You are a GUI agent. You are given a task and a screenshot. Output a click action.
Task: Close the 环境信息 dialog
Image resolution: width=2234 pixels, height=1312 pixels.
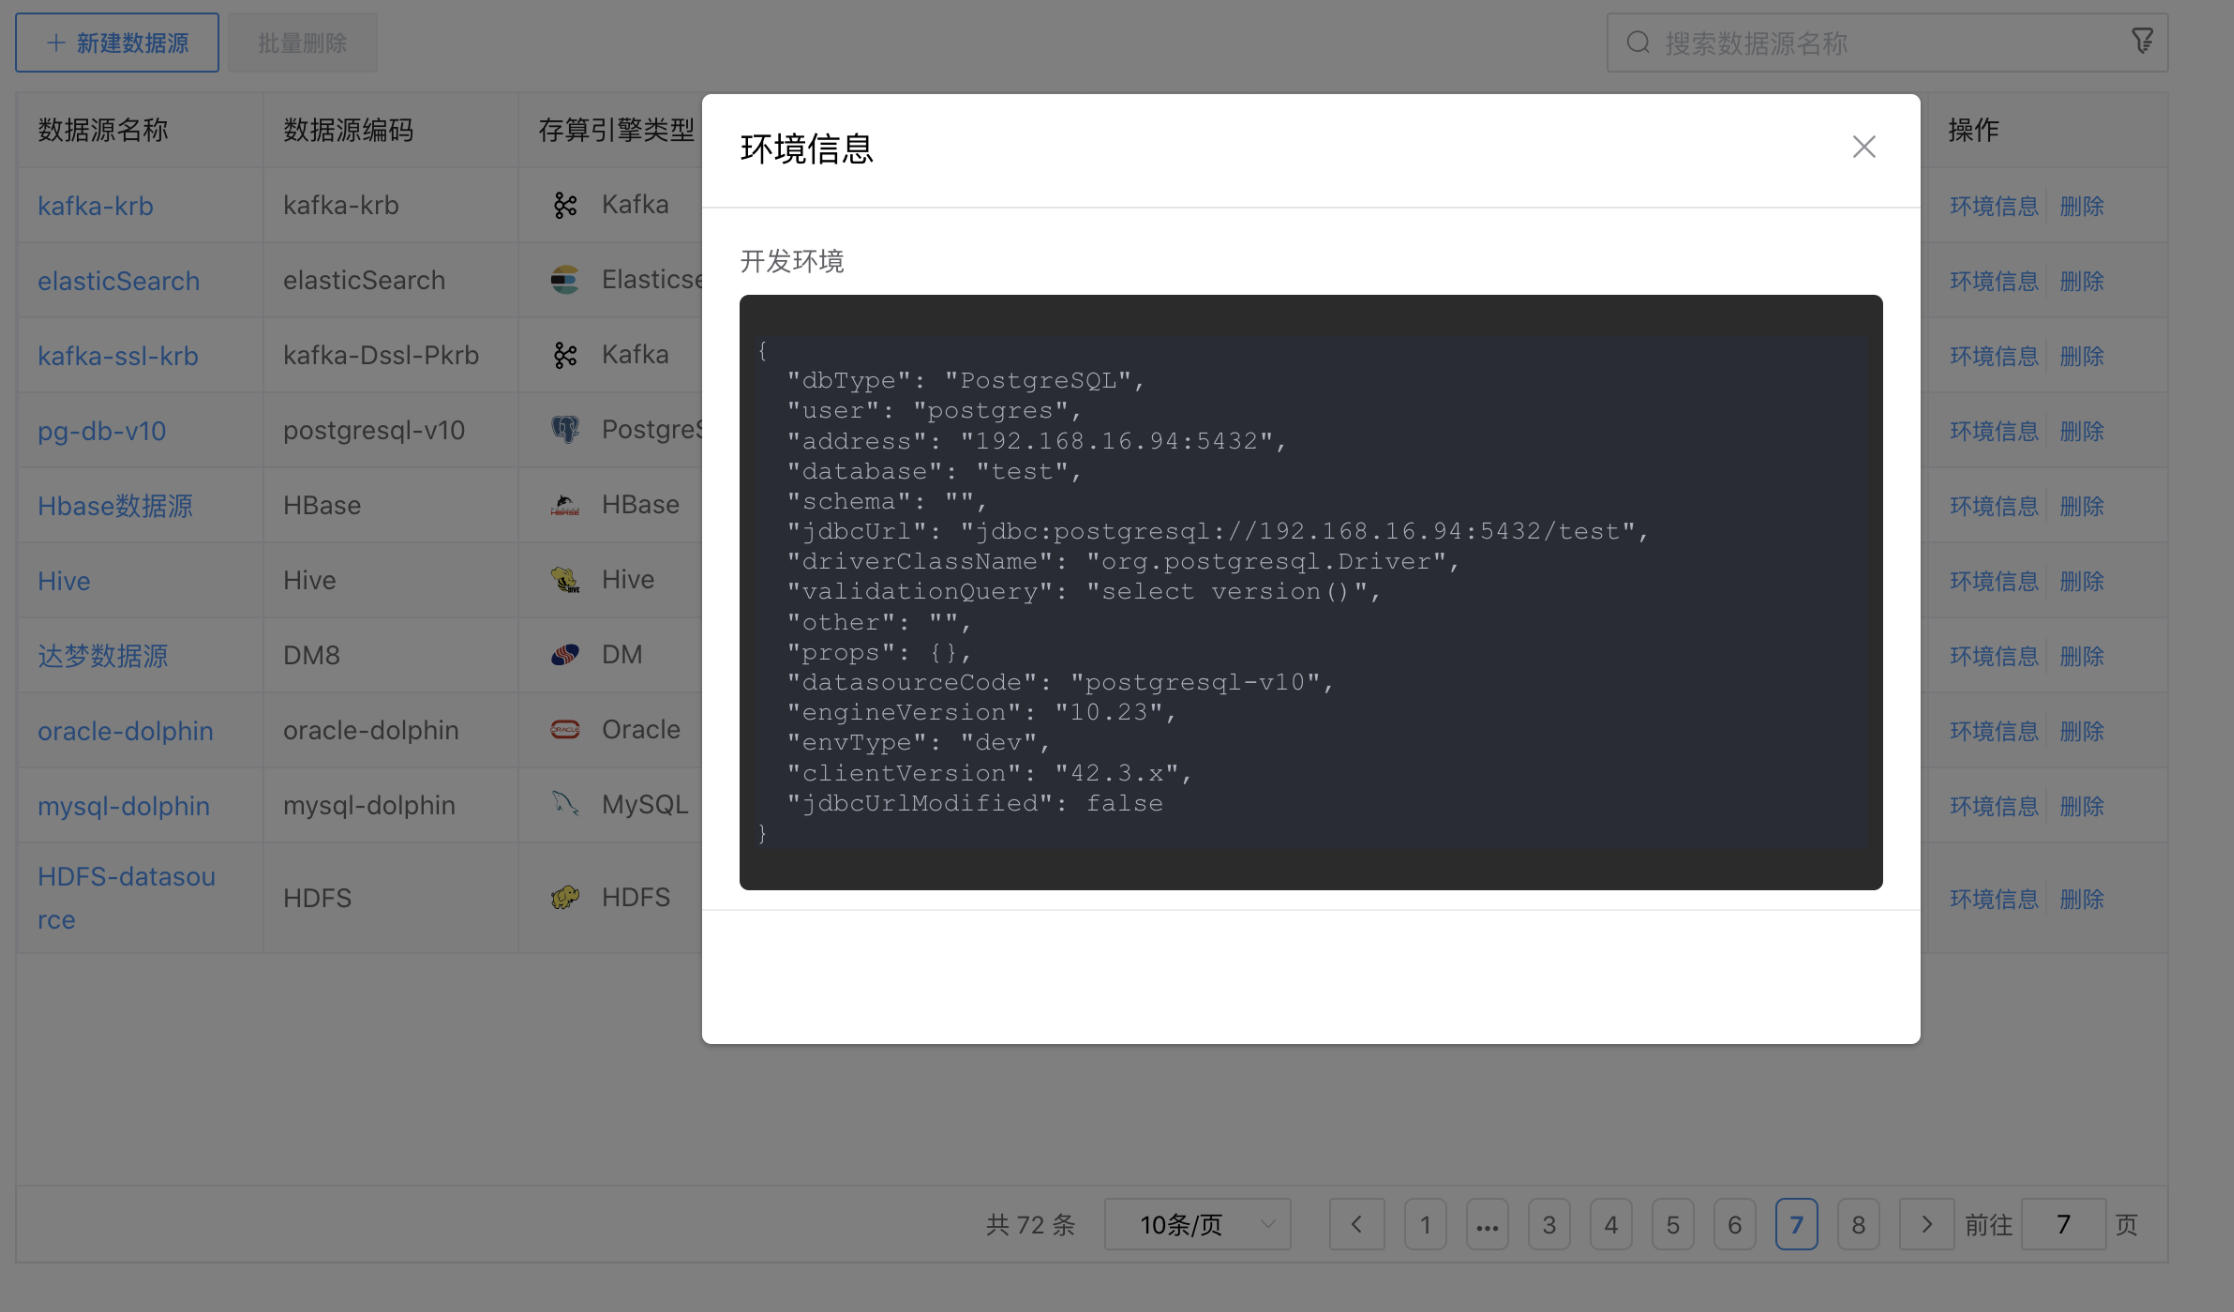(x=1863, y=146)
